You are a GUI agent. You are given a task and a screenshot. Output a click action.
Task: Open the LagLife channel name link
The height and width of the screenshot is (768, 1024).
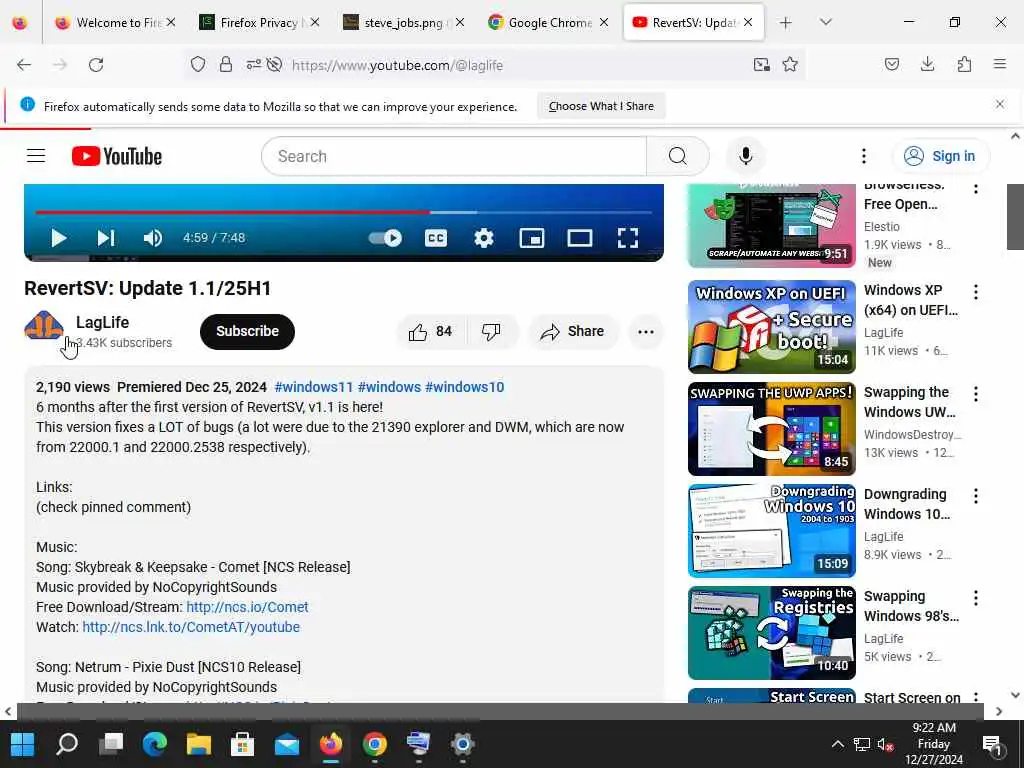click(103, 322)
